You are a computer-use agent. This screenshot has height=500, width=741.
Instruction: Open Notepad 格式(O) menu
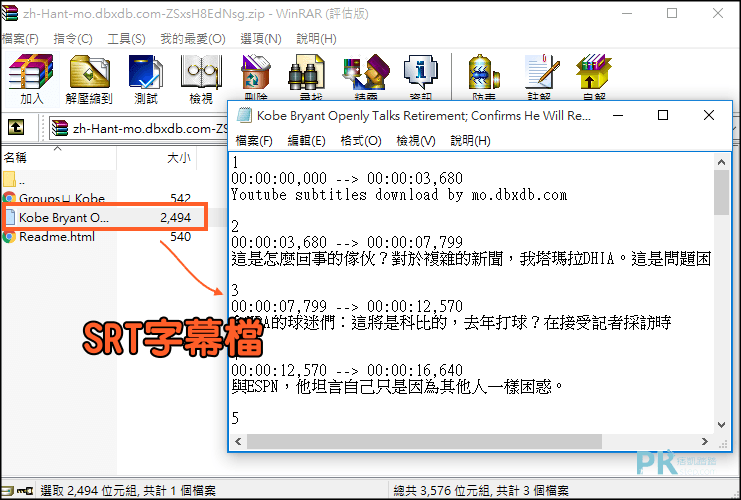[361, 141]
